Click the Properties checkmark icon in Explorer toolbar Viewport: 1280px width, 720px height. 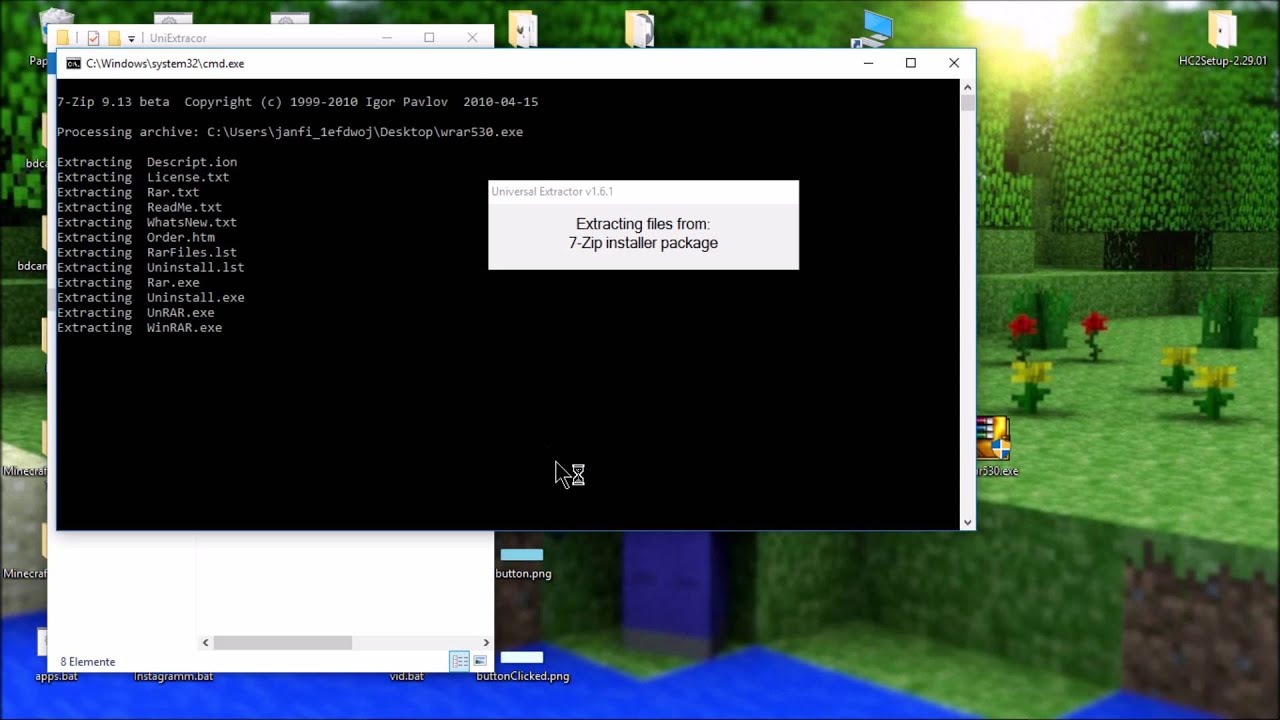pos(93,38)
